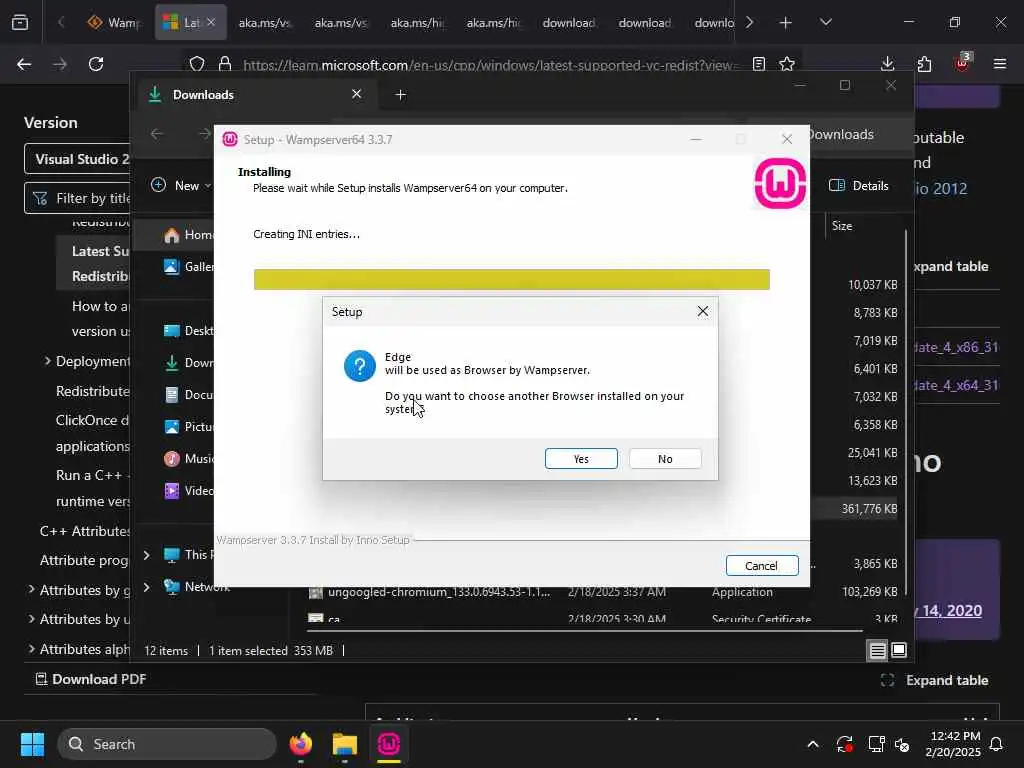Choose No in the Setup browser dialog
The height and width of the screenshot is (768, 1024).
(x=665, y=458)
